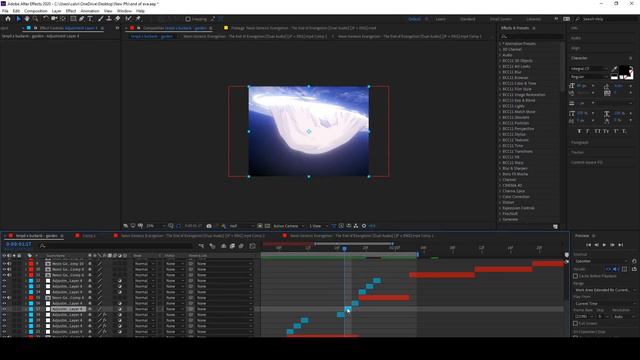This screenshot has width=640, height=360.
Task: Enable Cache Before Playback checkbox
Action: 576,276
